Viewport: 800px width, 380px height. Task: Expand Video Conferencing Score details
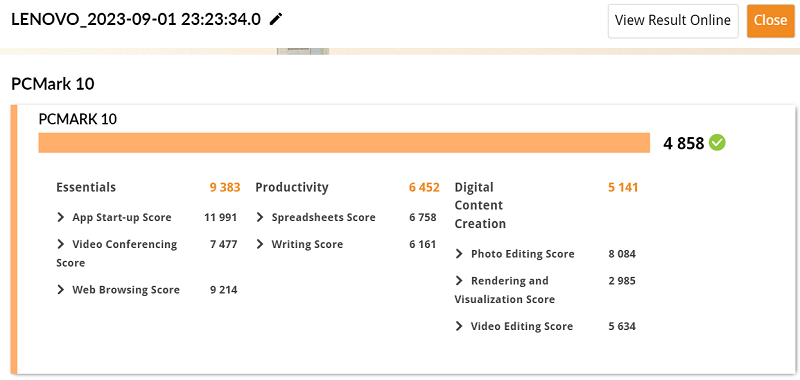61,244
